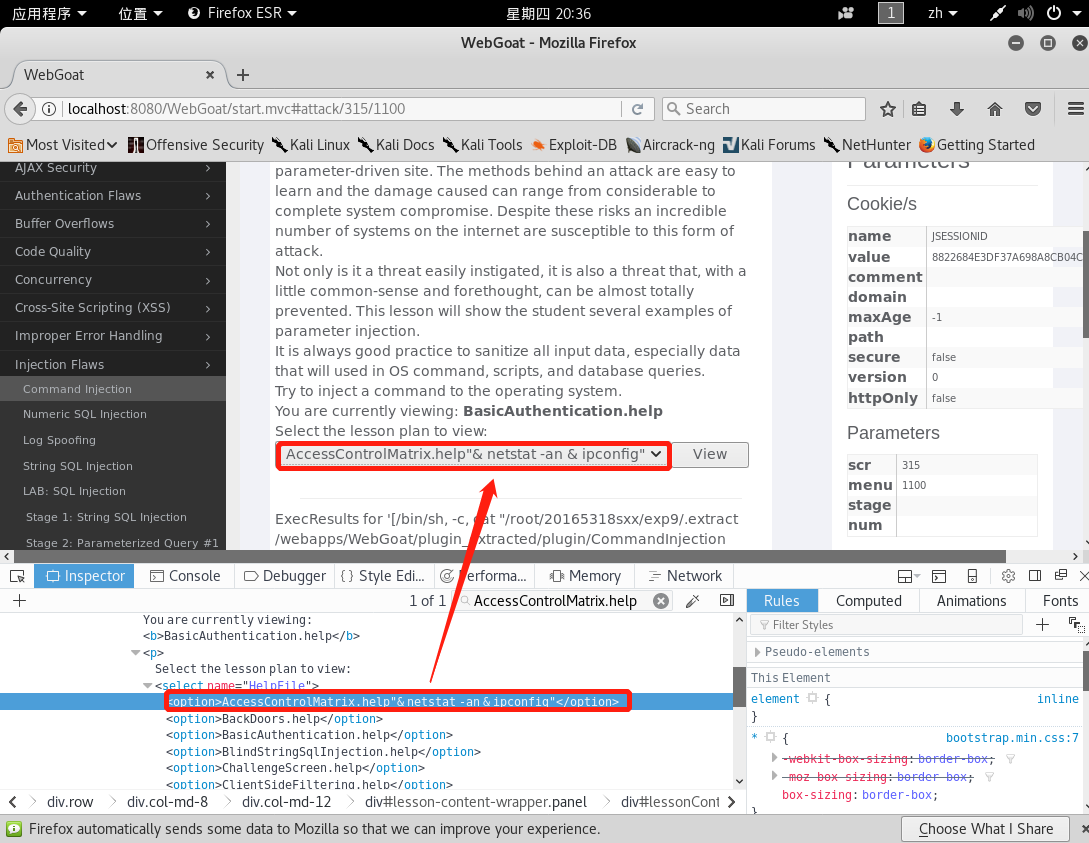Open the Exploit-DB bookmark
This screenshot has width=1089, height=843.
pyautogui.click(x=574, y=145)
